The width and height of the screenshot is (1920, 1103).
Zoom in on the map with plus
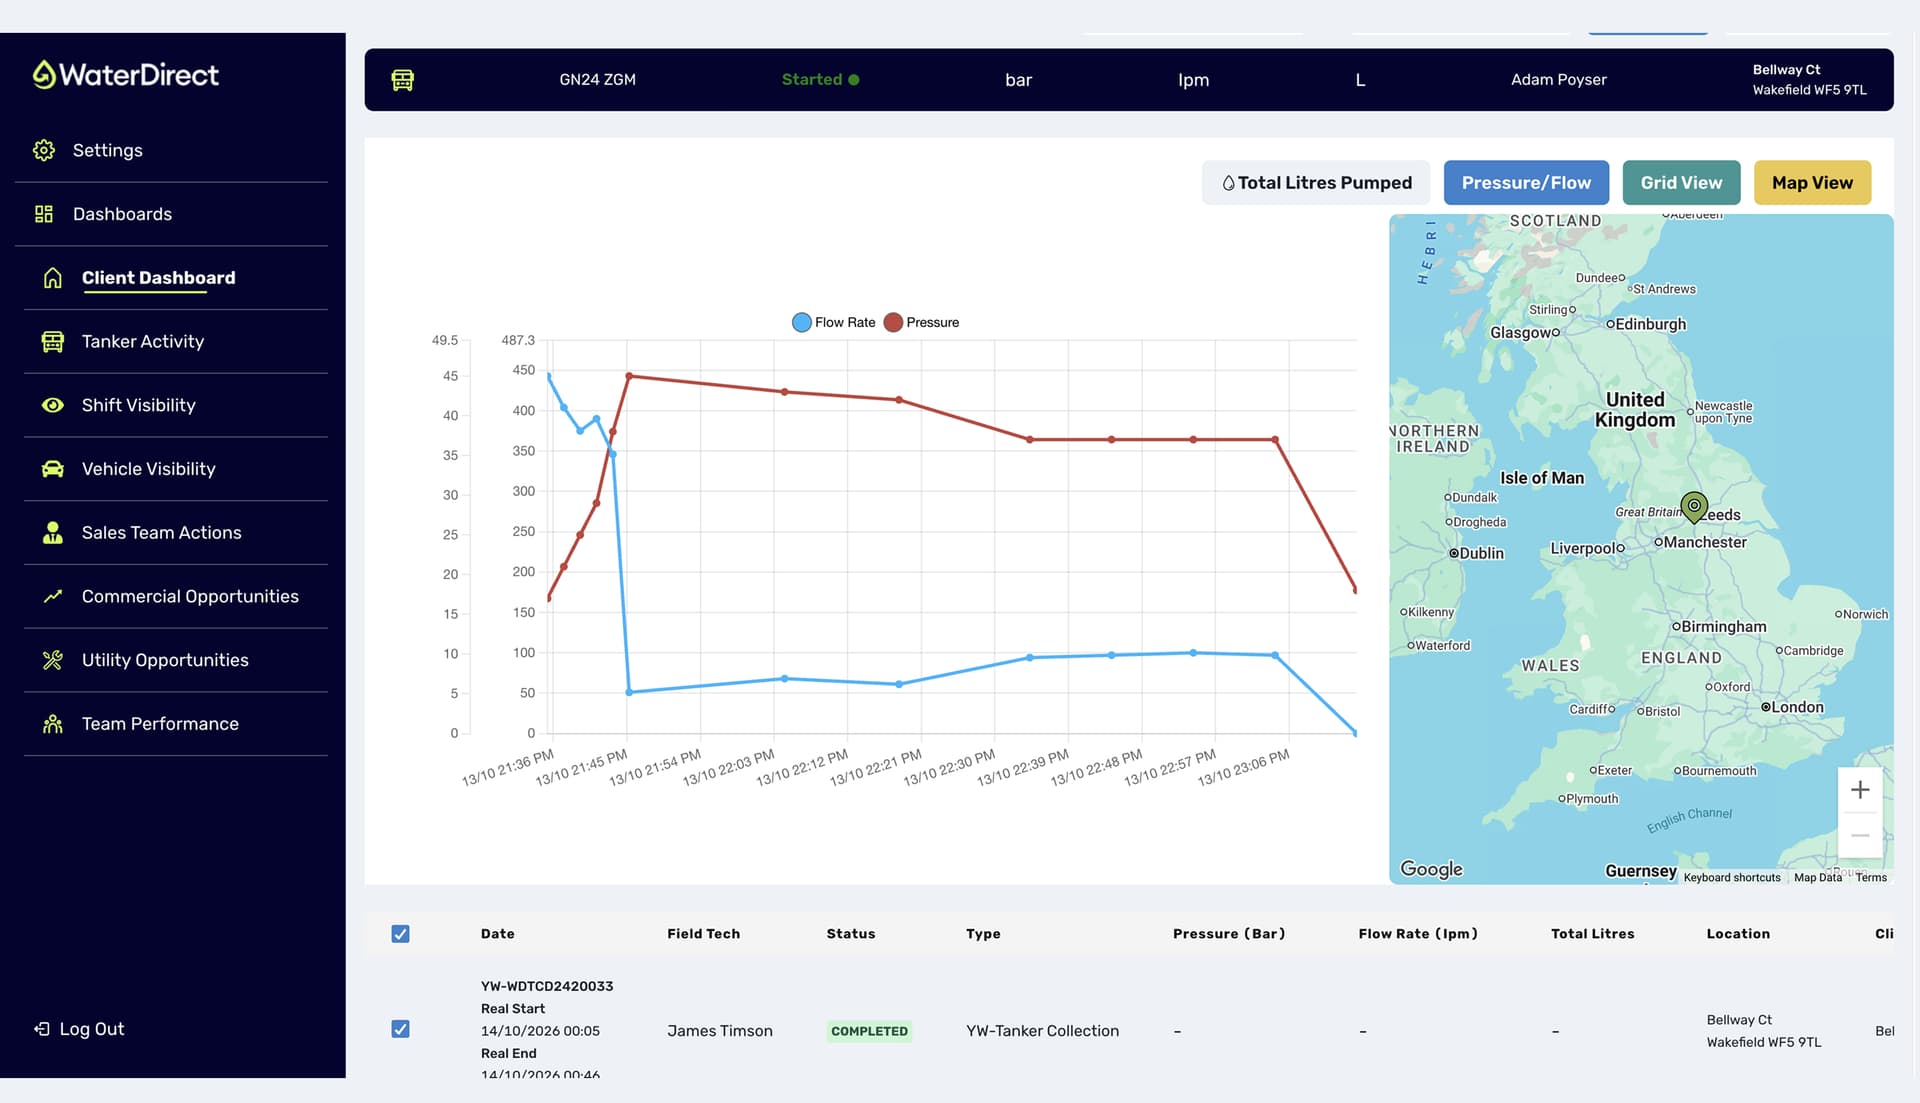click(1860, 790)
